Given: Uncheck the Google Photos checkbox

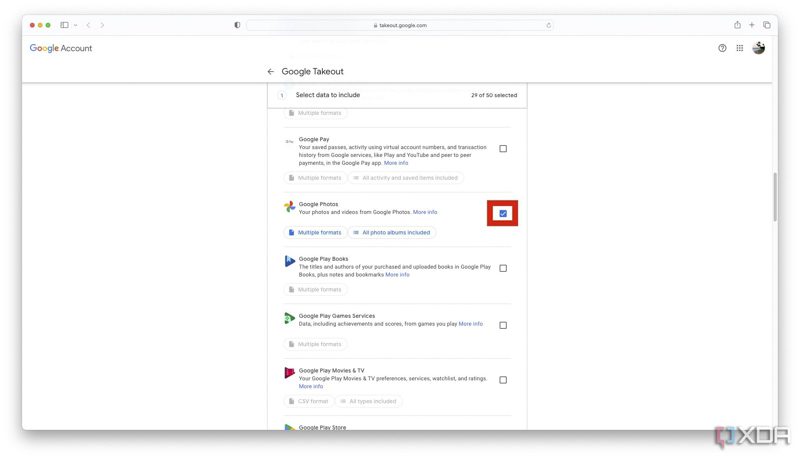Looking at the screenshot, I should [x=503, y=213].
